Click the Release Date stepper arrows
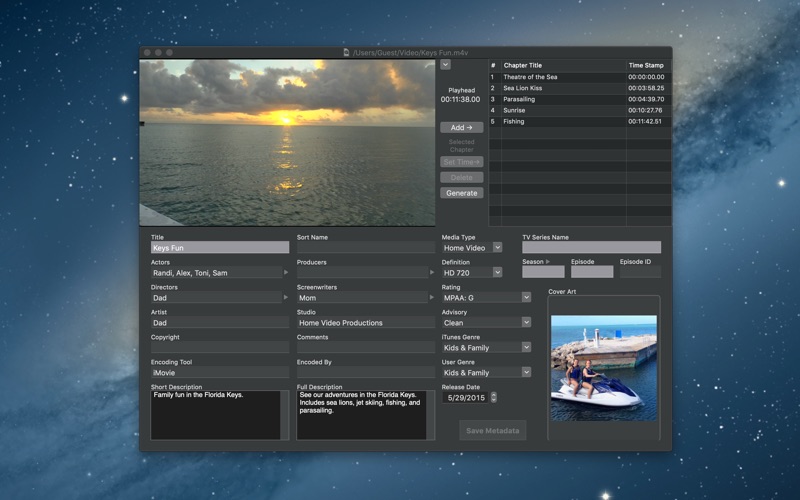Viewport: 800px width, 500px height. (493, 397)
